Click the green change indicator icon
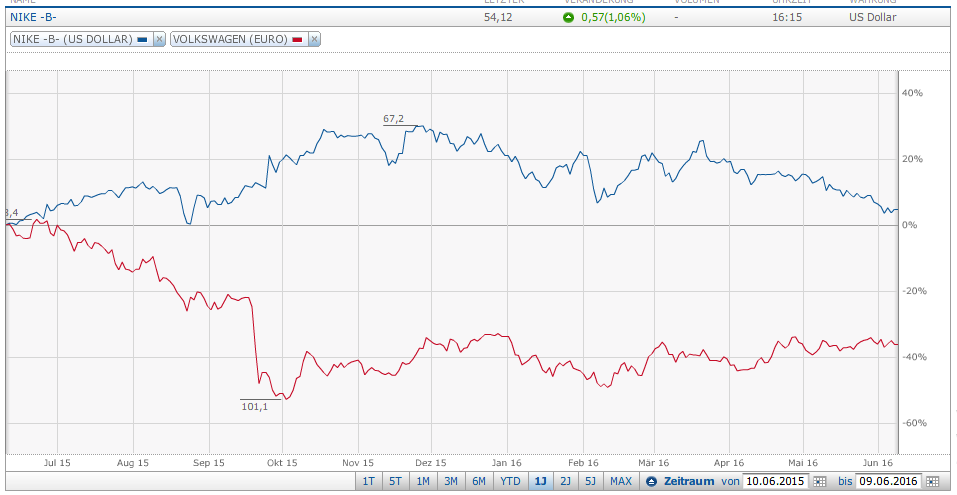Viewport: 957px width, 495px height. pyautogui.click(x=568, y=18)
